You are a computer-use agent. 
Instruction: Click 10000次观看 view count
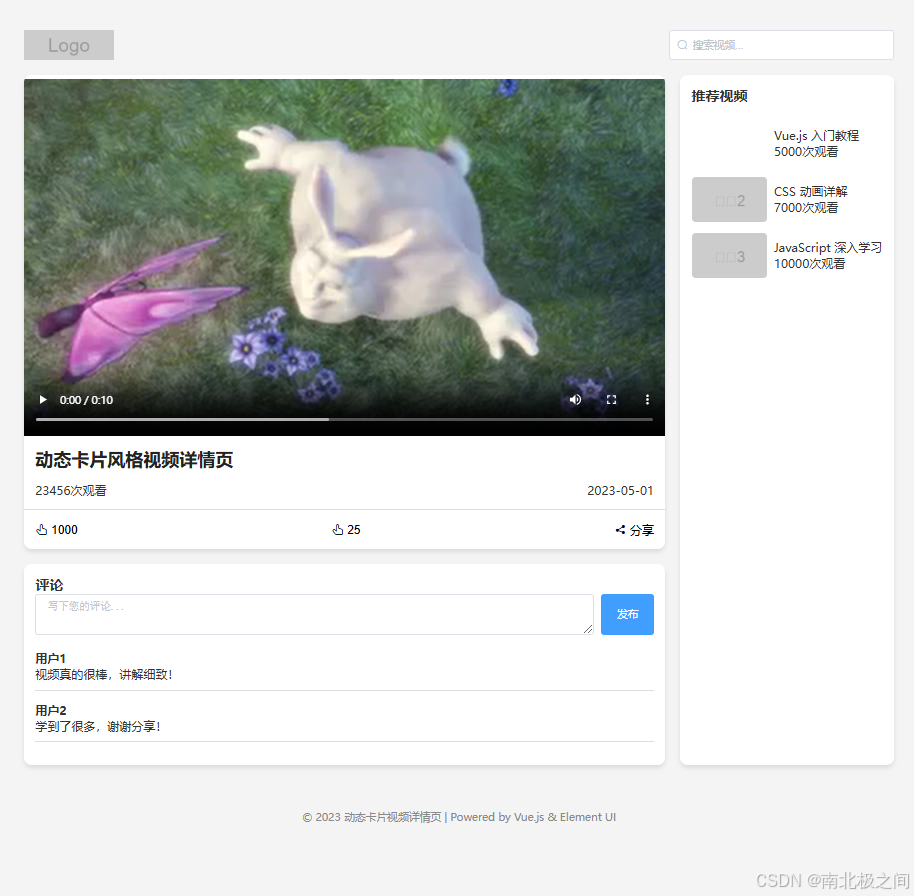[810, 263]
